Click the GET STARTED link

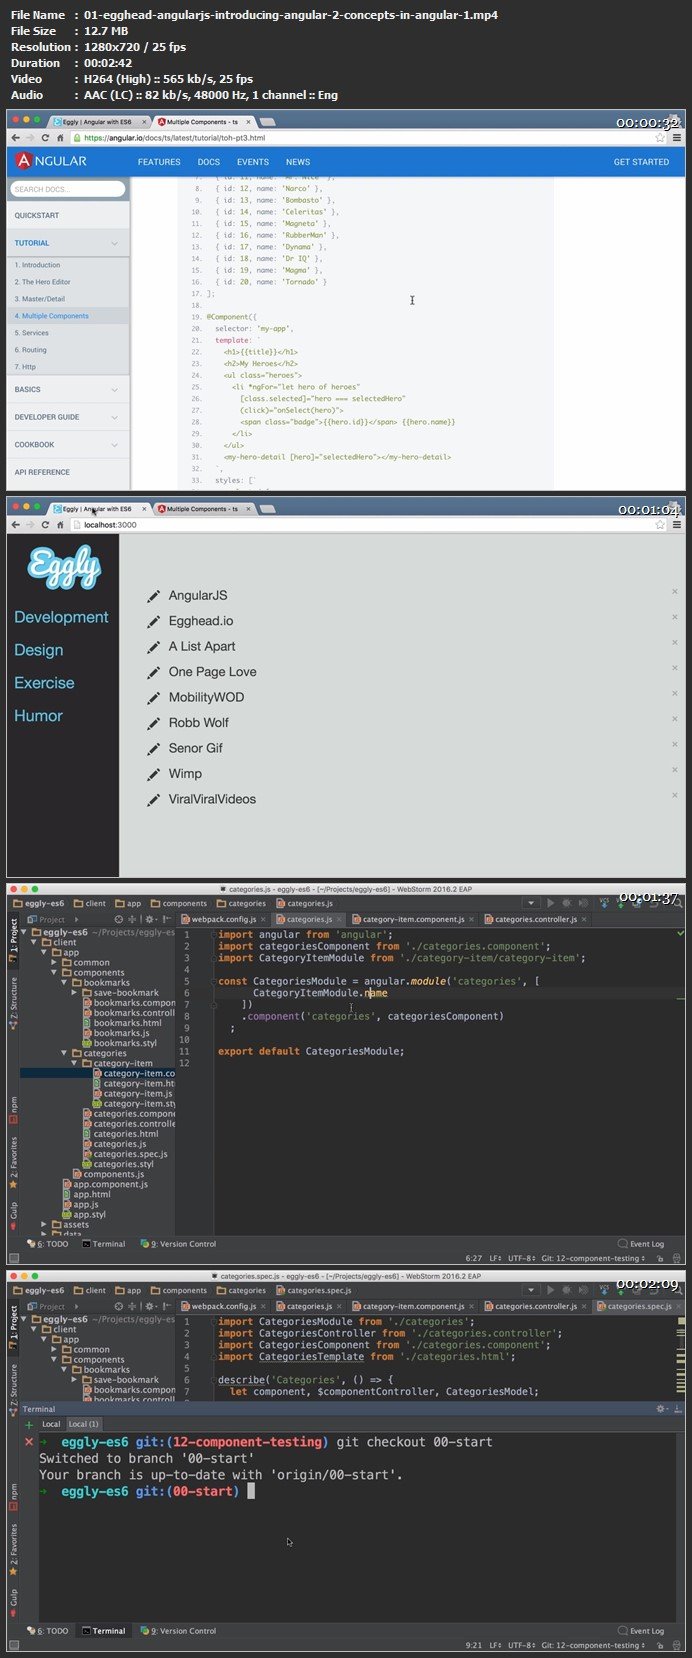[x=642, y=162]
